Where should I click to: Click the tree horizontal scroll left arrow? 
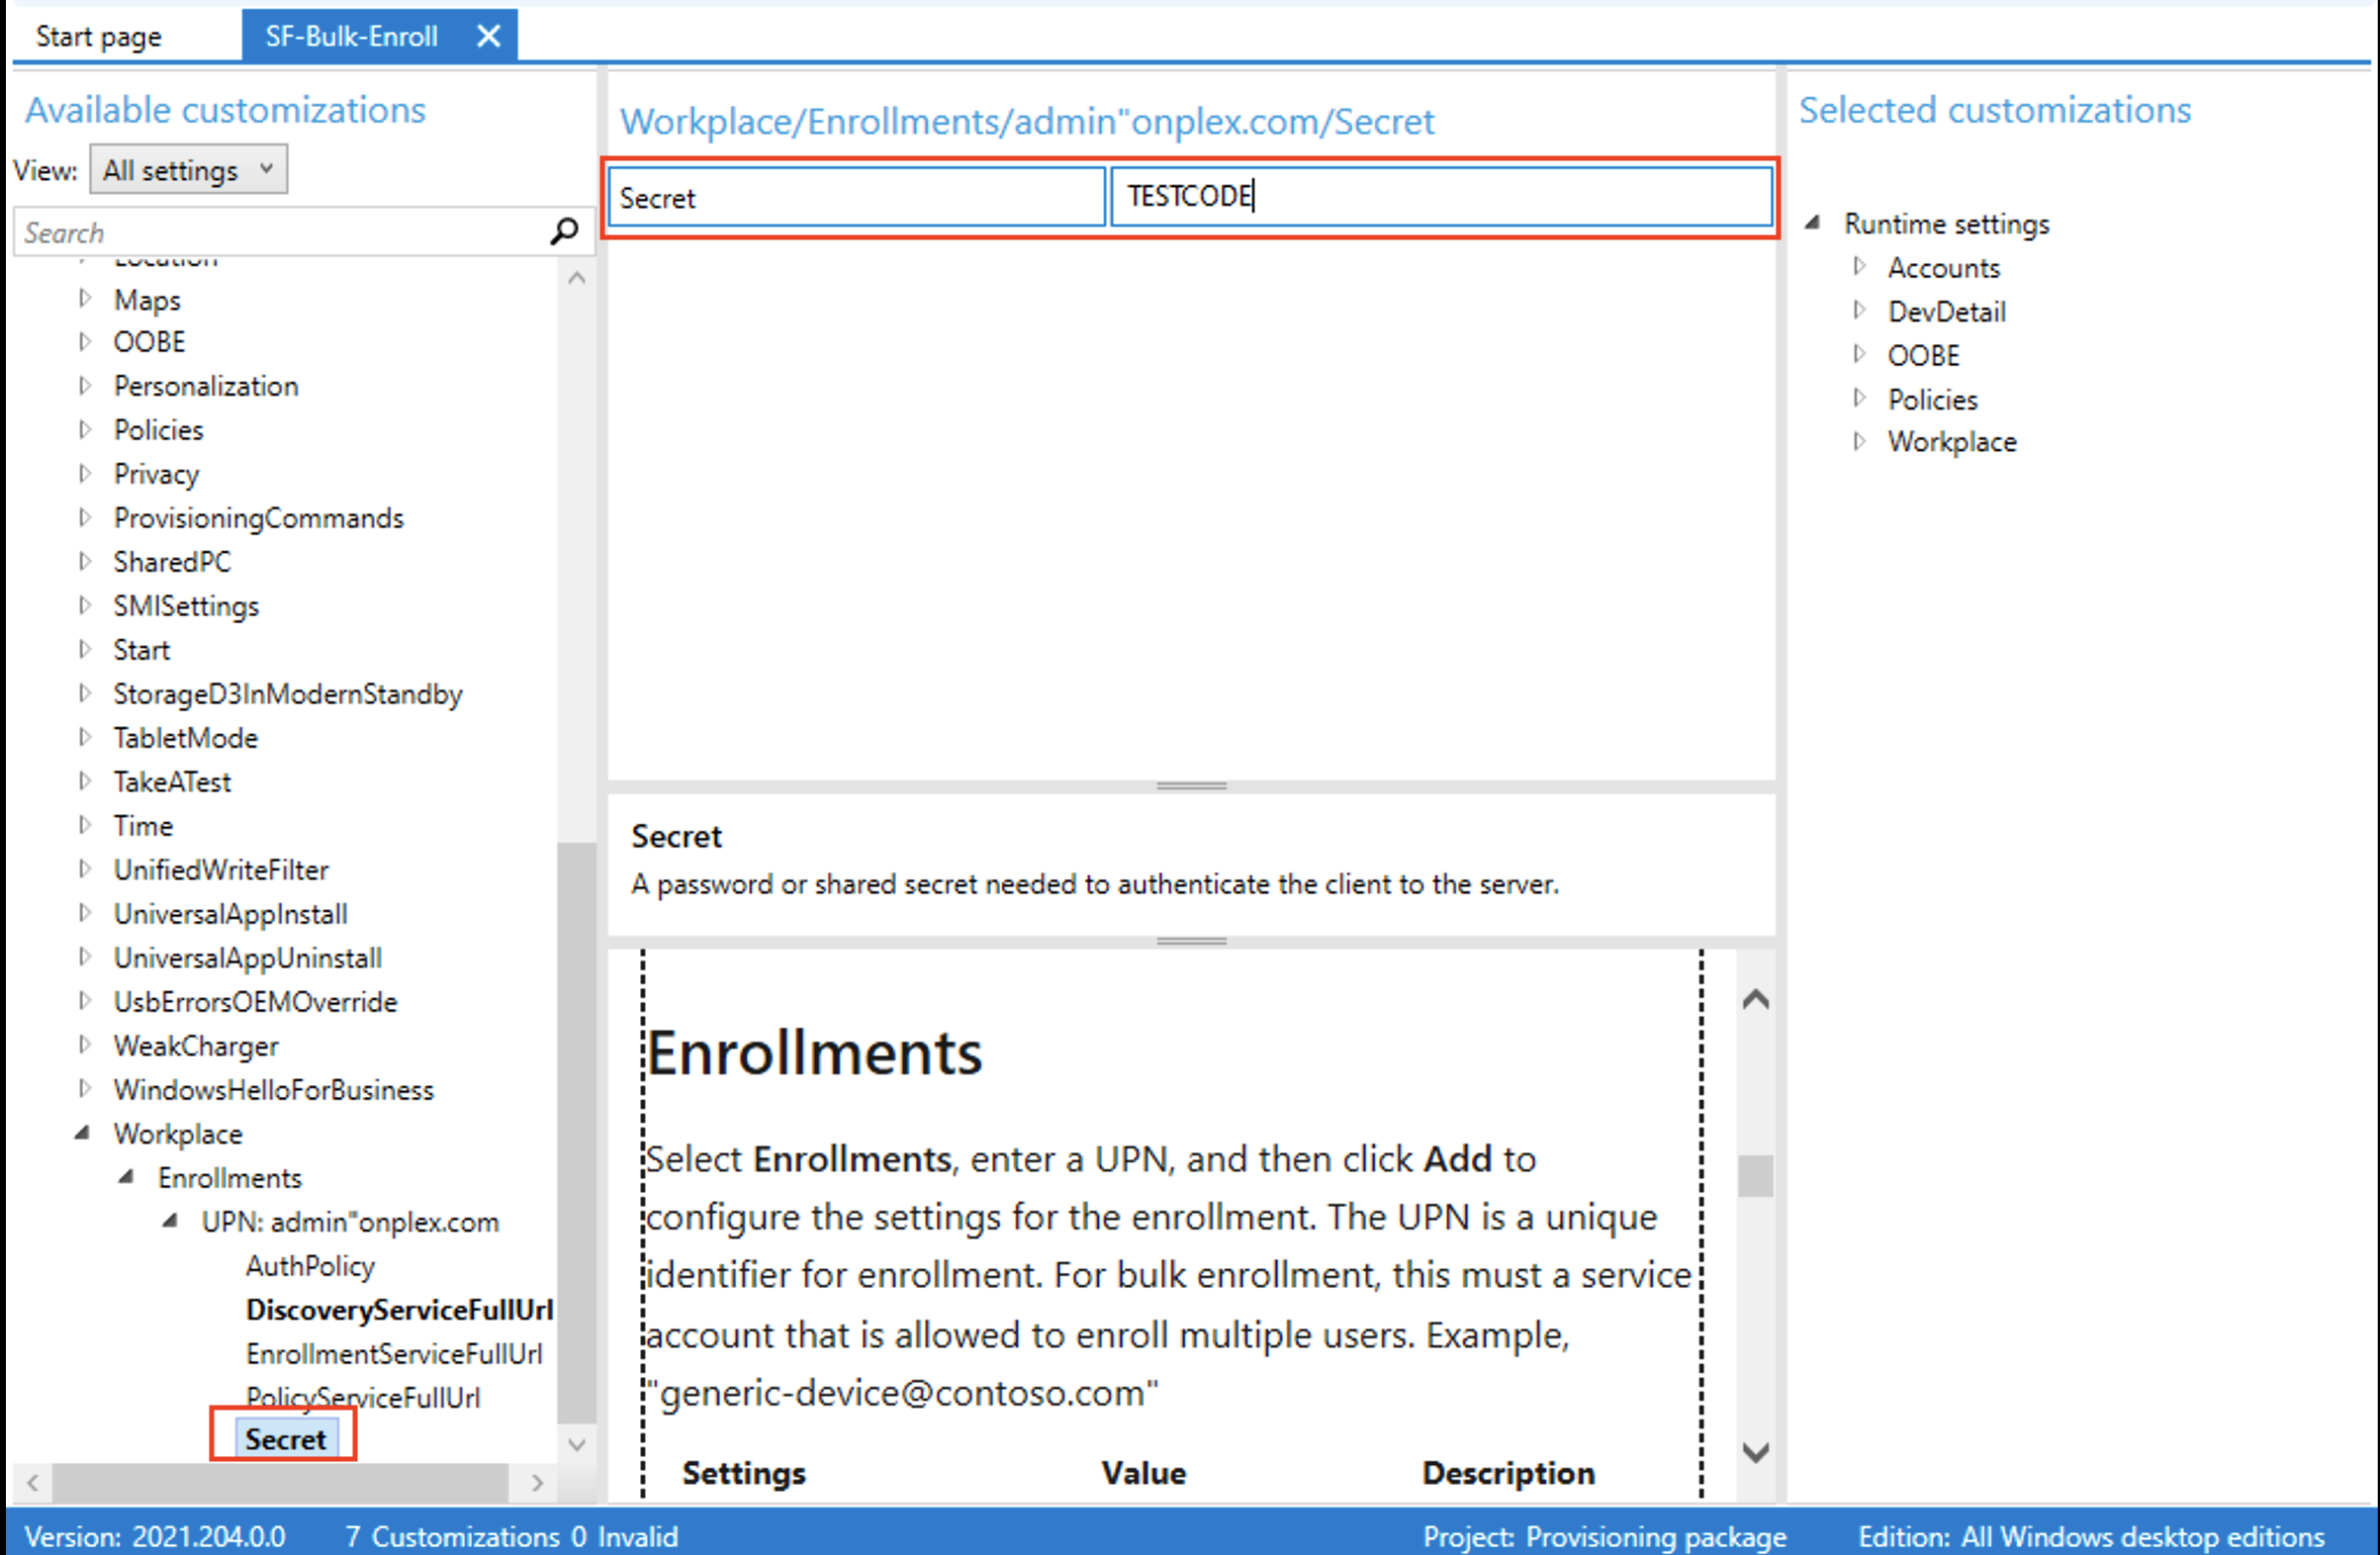[x=33, y=1482]
